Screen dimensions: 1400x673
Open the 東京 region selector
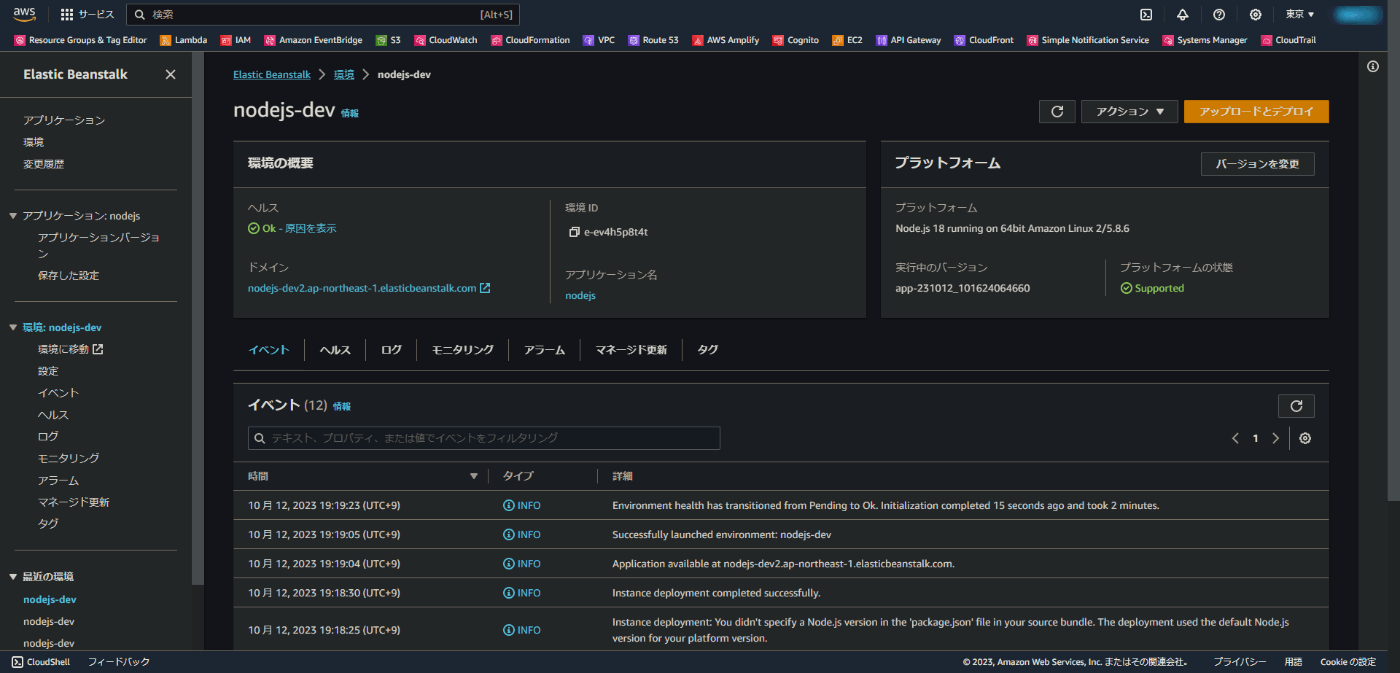coord(1299,14)
